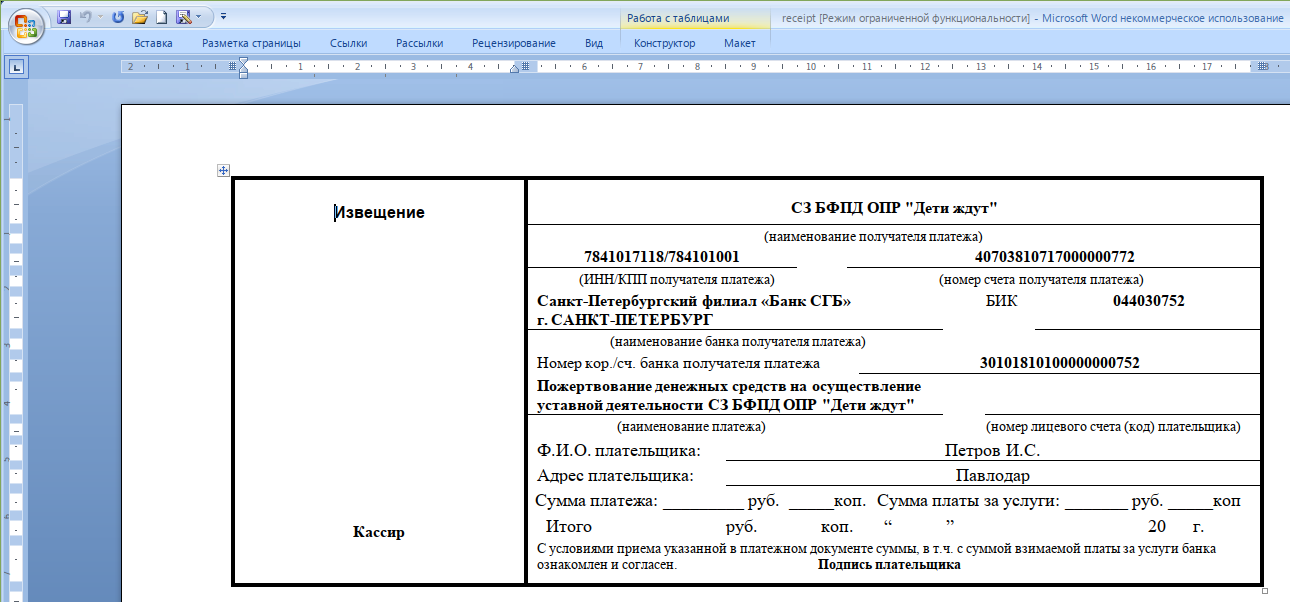Click the Redo circular arrow icon

click(x=118, y=16)
